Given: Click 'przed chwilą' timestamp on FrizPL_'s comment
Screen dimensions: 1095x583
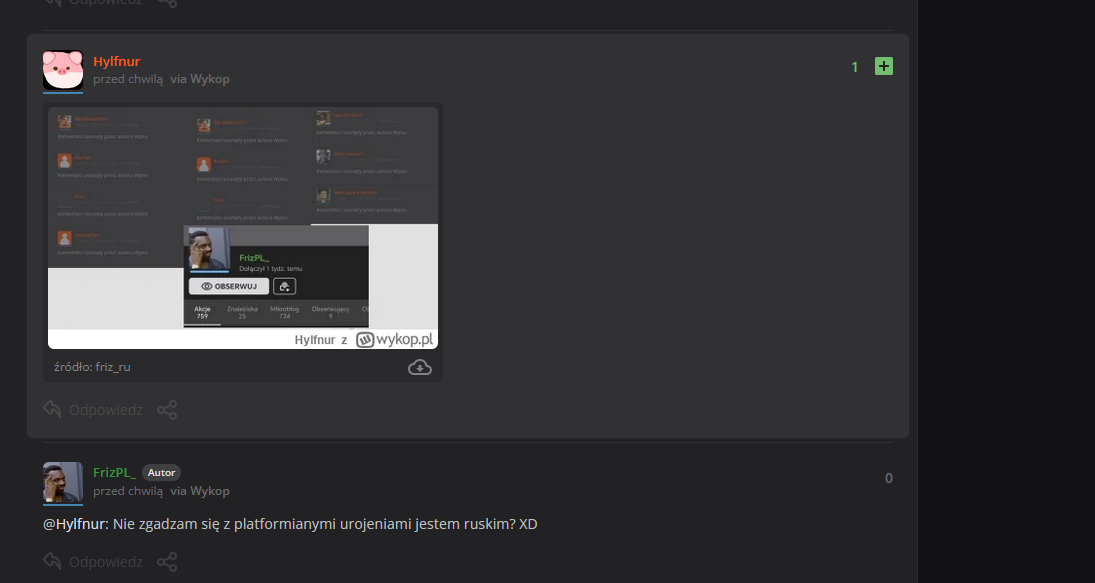Looking at the screenshot, I should coord(128,491).
